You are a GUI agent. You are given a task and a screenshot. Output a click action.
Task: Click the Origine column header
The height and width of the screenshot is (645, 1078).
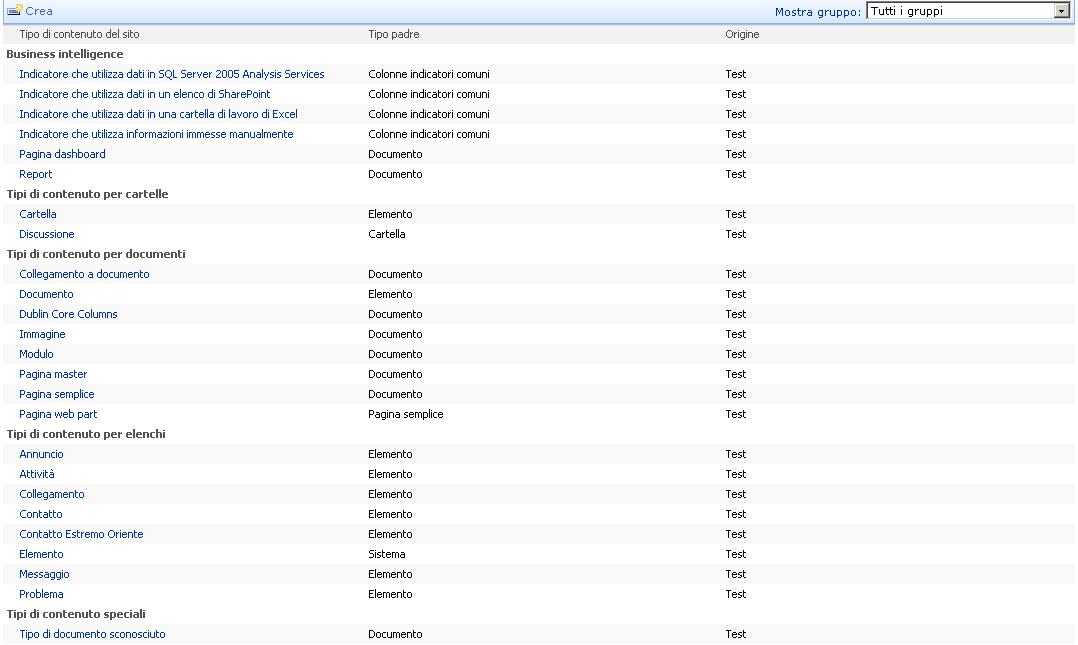pos(742,34)
